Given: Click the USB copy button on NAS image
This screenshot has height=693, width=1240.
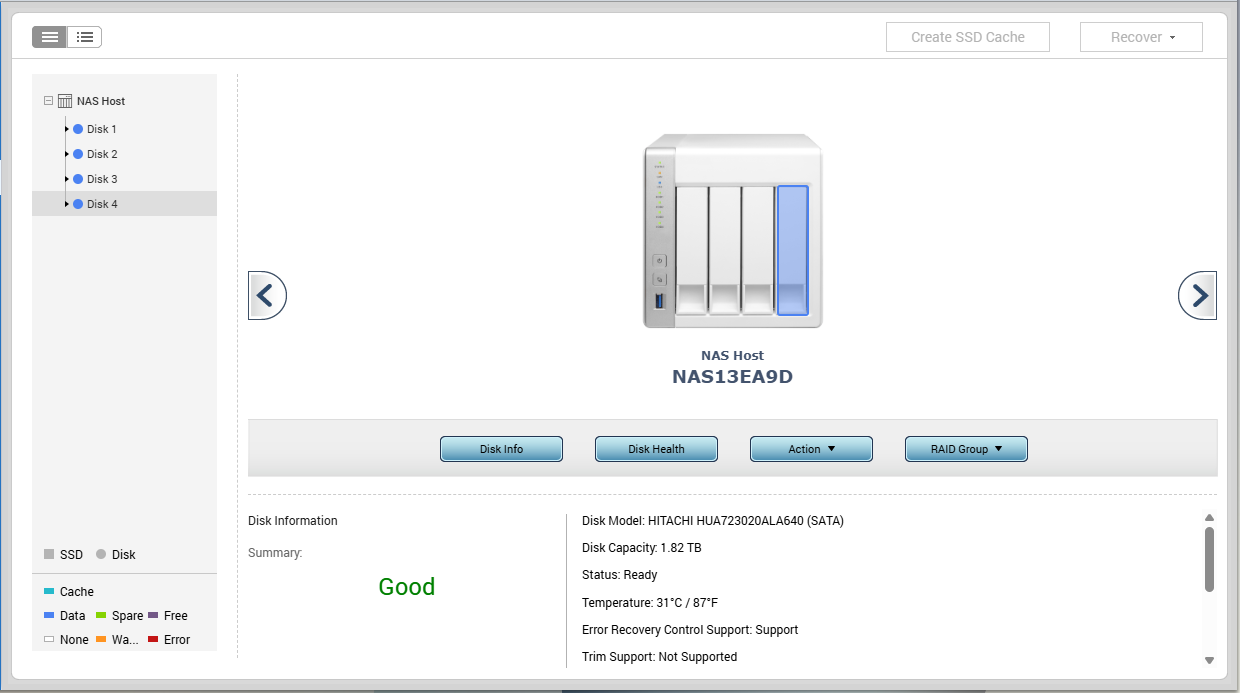Looking at the screenshot, I should coord(659,279).
